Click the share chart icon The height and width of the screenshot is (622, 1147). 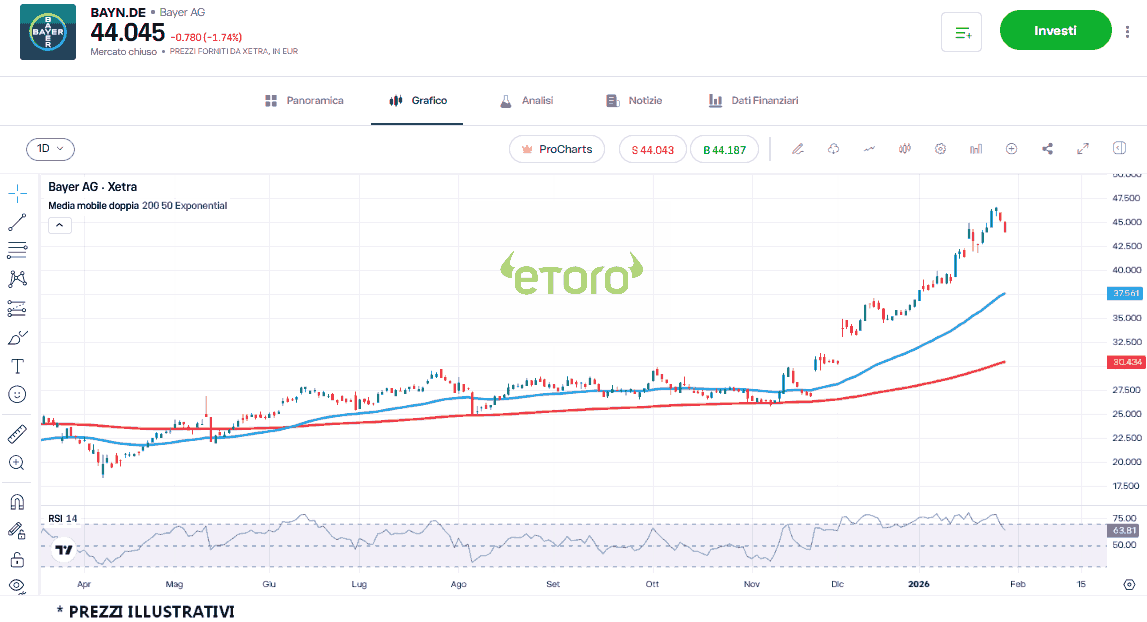pos(1047,149)
